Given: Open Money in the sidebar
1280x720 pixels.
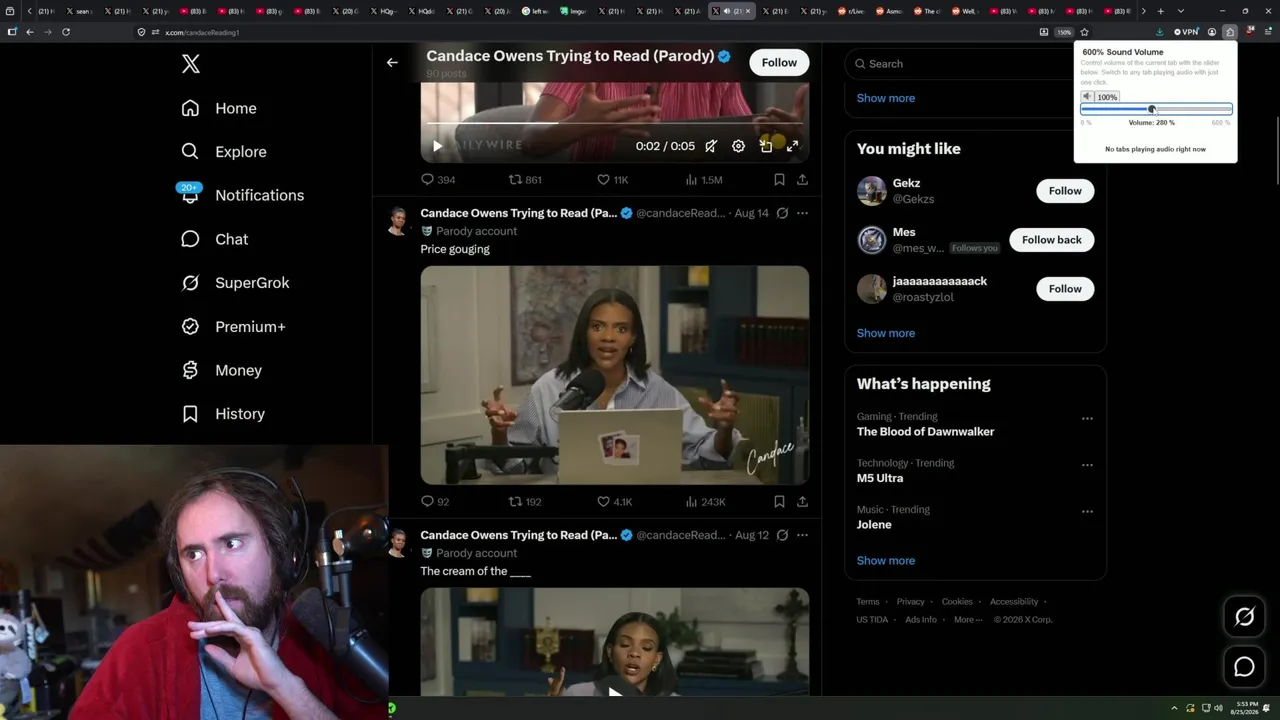Looking at the screenshot, I should coord(221,370).
